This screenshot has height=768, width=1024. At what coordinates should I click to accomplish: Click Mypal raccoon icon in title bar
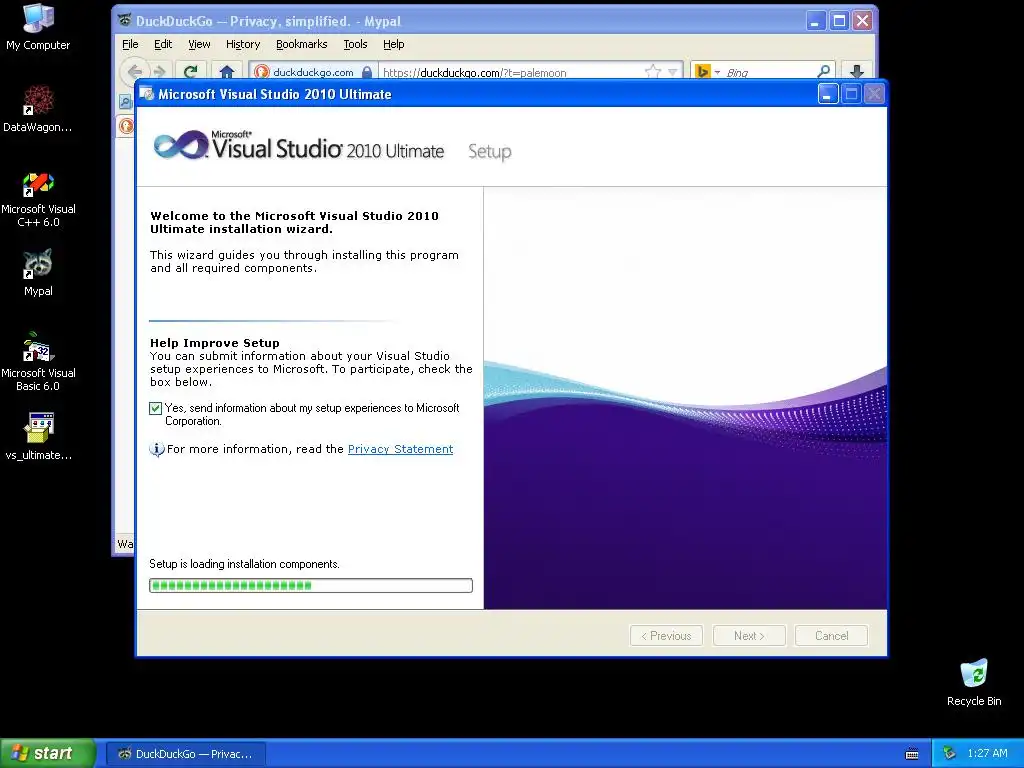click(x=124, y=21)
